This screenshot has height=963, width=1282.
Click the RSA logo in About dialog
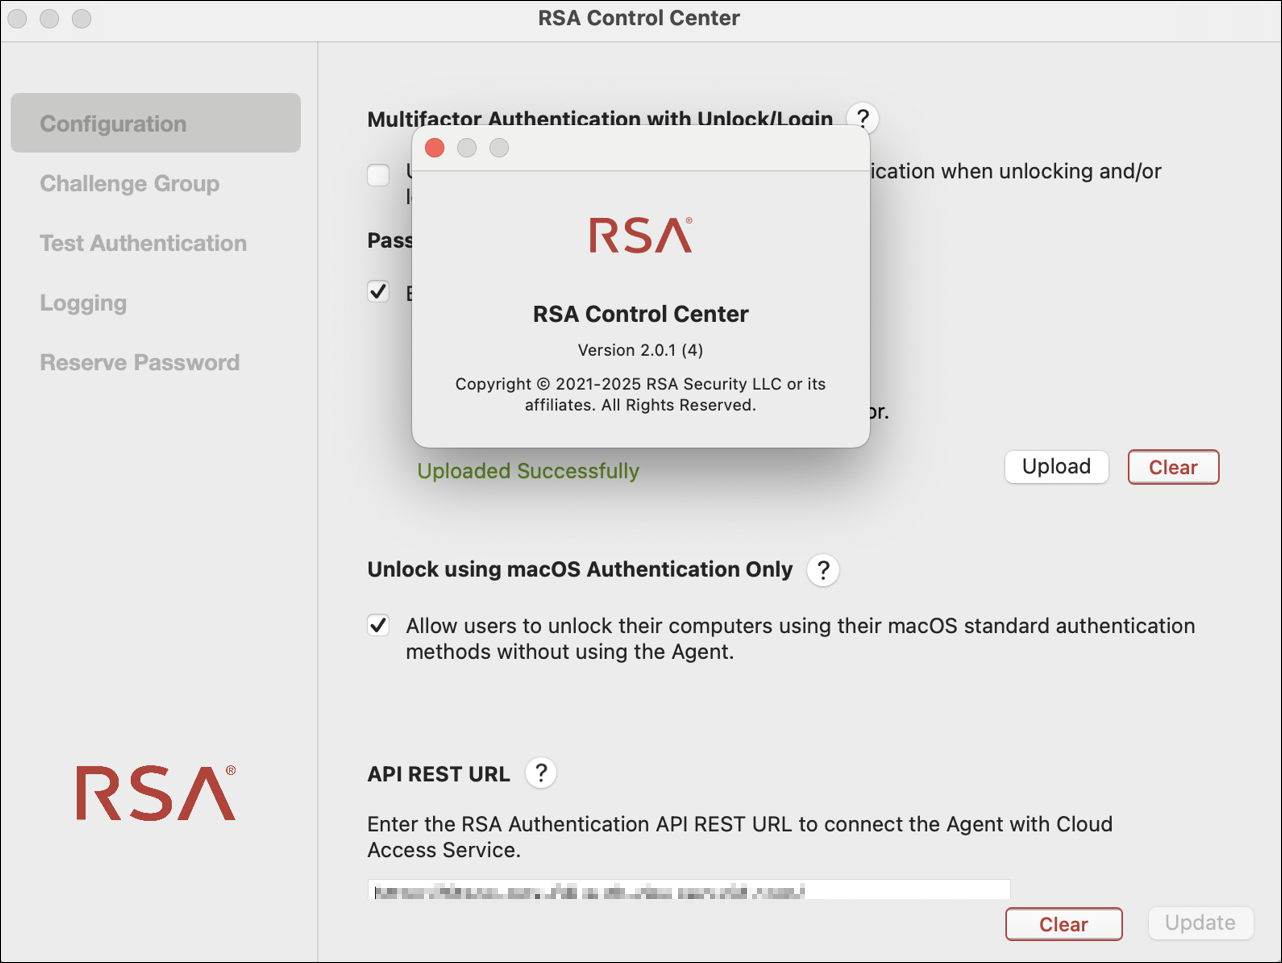pyautogui.click(x=640, y=236)
